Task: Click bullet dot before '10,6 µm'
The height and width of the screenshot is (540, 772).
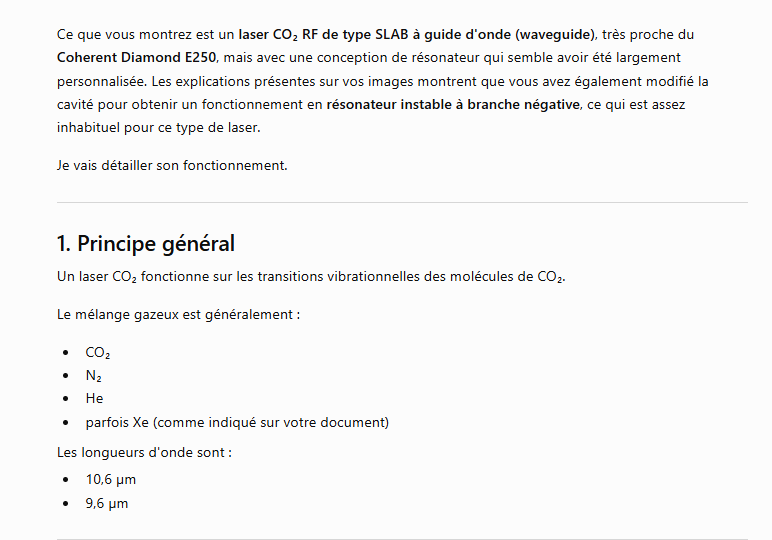Action: pyautogui.click(x=66, y=479)
